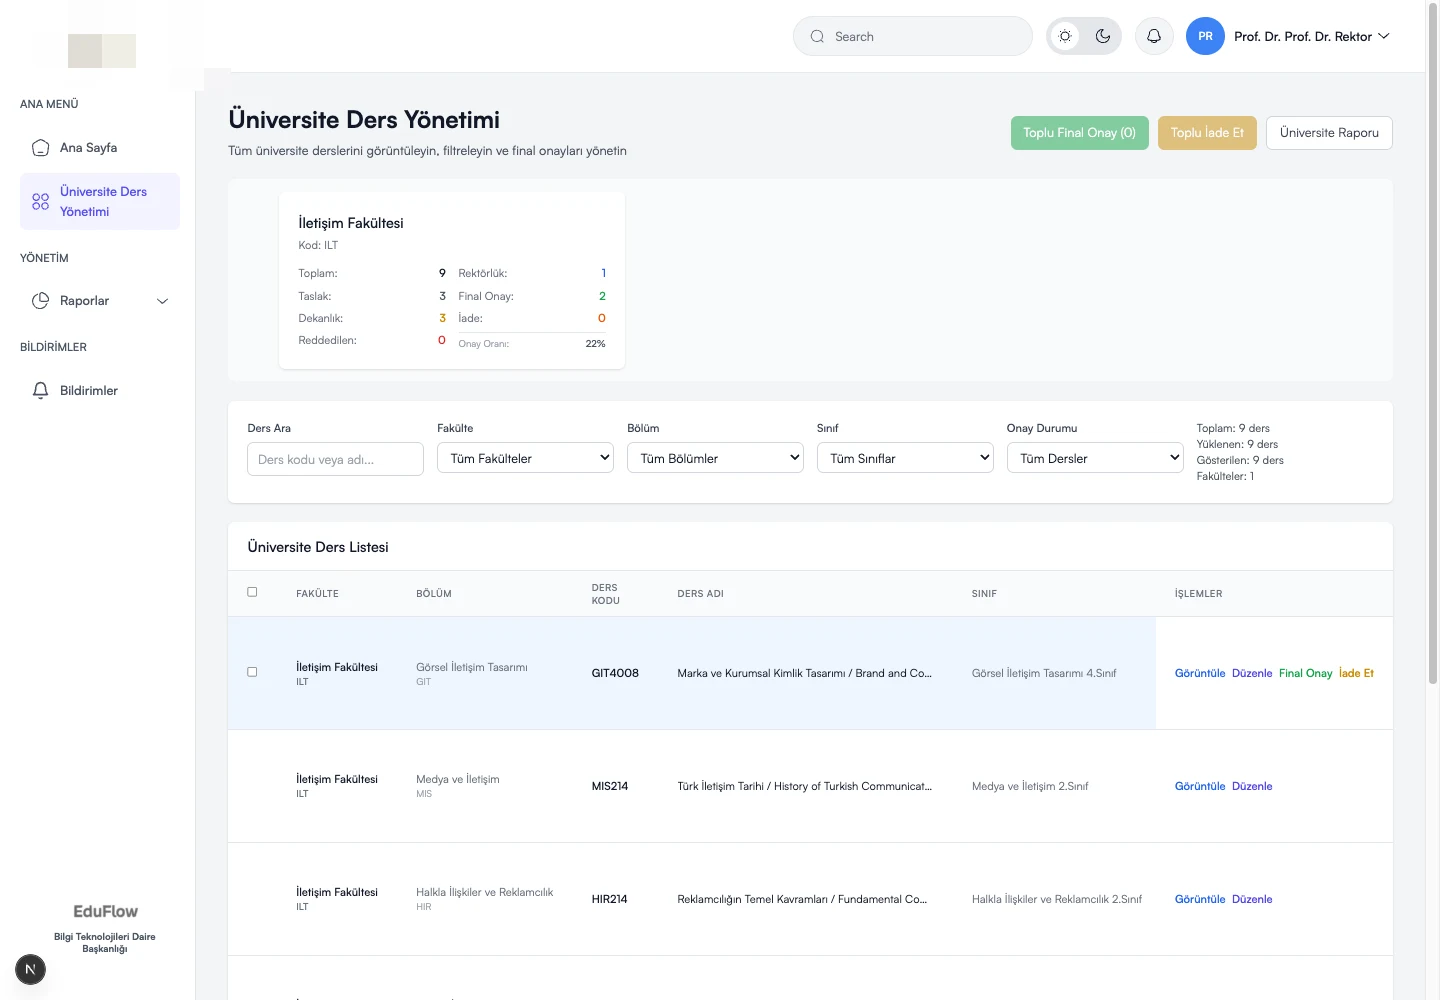
Task: Click 'Görsel İletişim Tasarımı 4.Sınıf' class cell
Action: pyautogui.click(x=1044, y=673)
